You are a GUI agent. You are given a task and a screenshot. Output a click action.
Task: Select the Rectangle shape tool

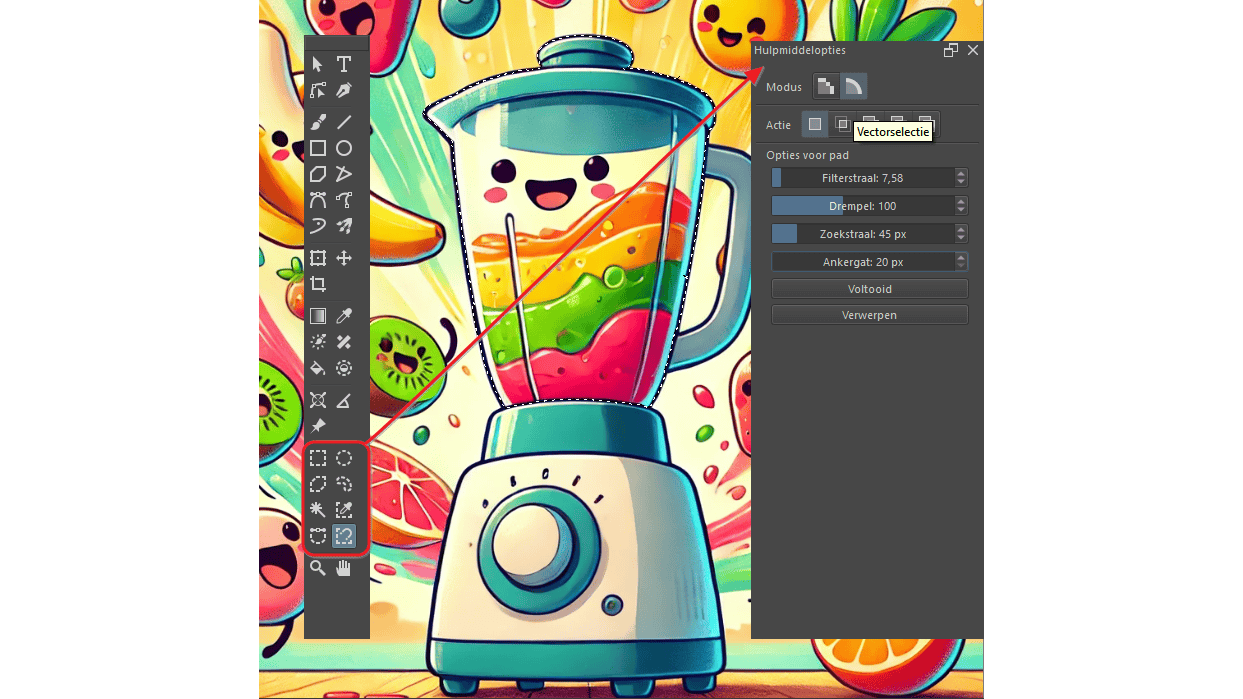point(318,148)
